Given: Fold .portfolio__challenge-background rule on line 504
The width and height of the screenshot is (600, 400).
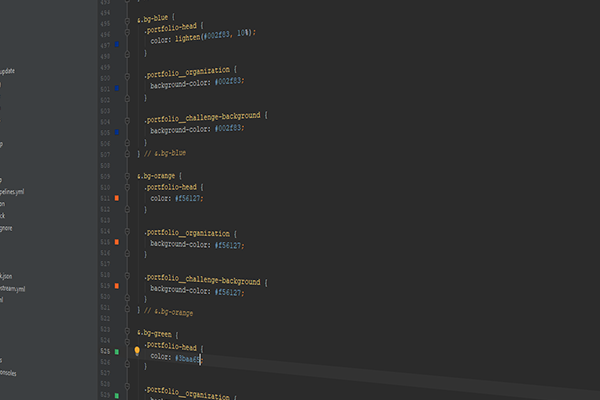Looking at the screenshot, I should pyautogui.click(x=127, y=121).
